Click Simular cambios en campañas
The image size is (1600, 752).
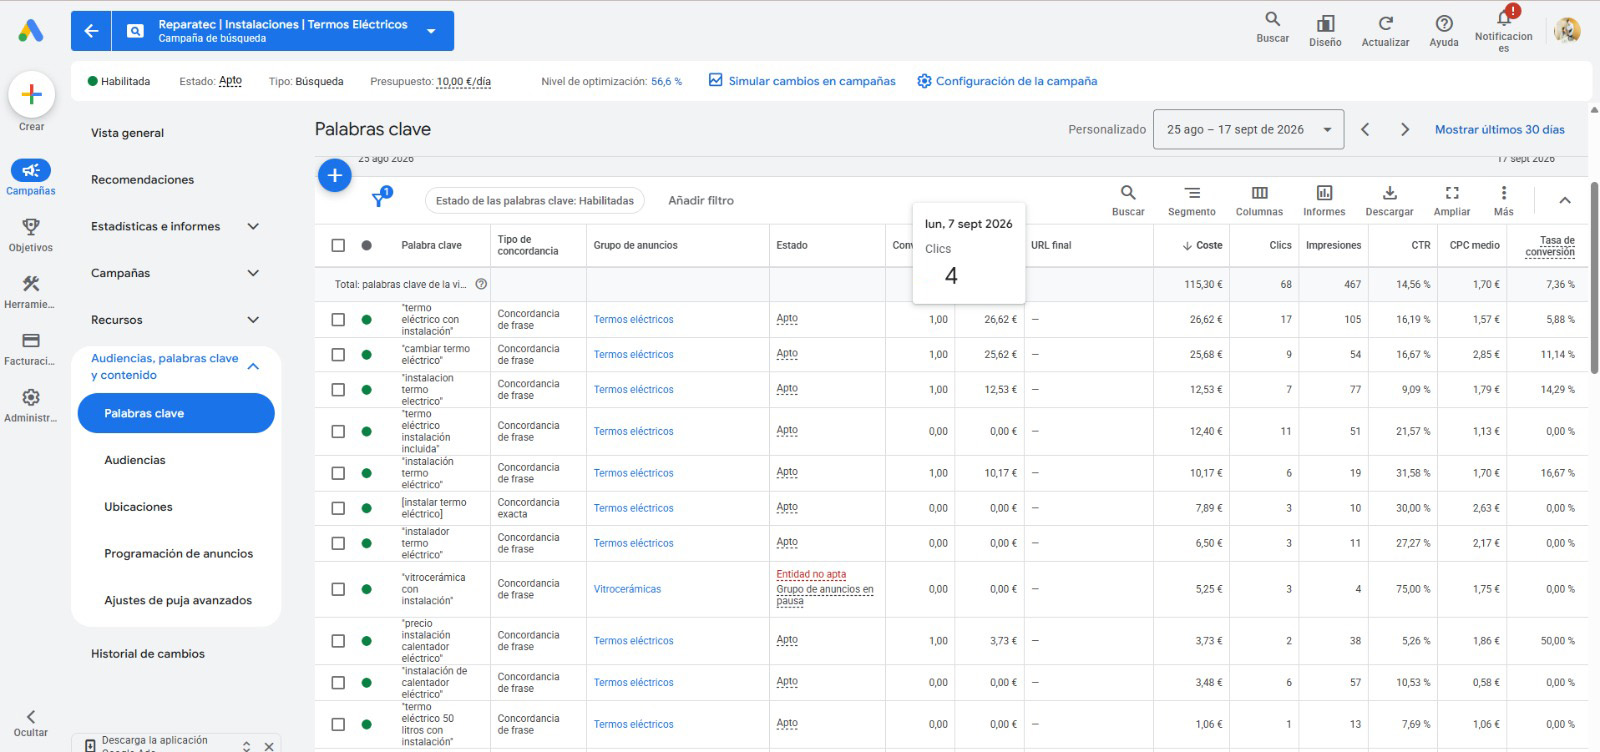point(802,81)
